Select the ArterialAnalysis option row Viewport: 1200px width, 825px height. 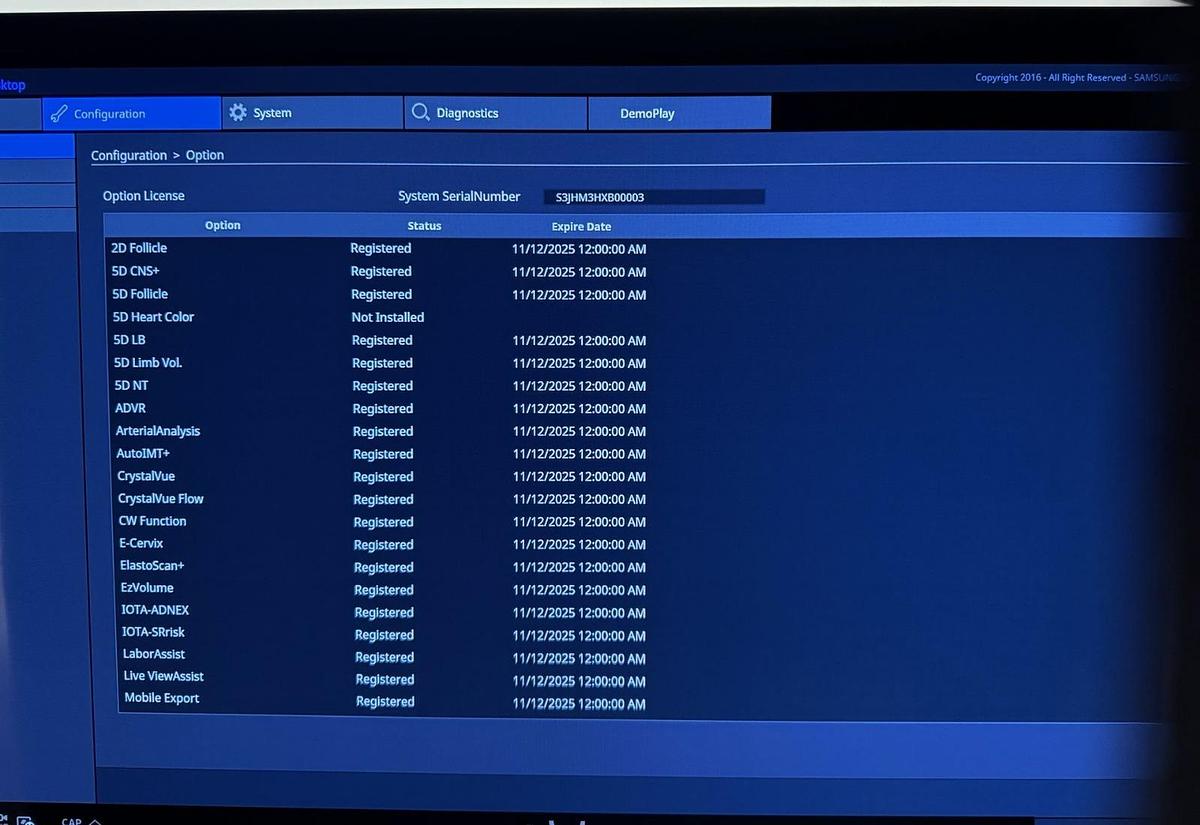point(158,431)
